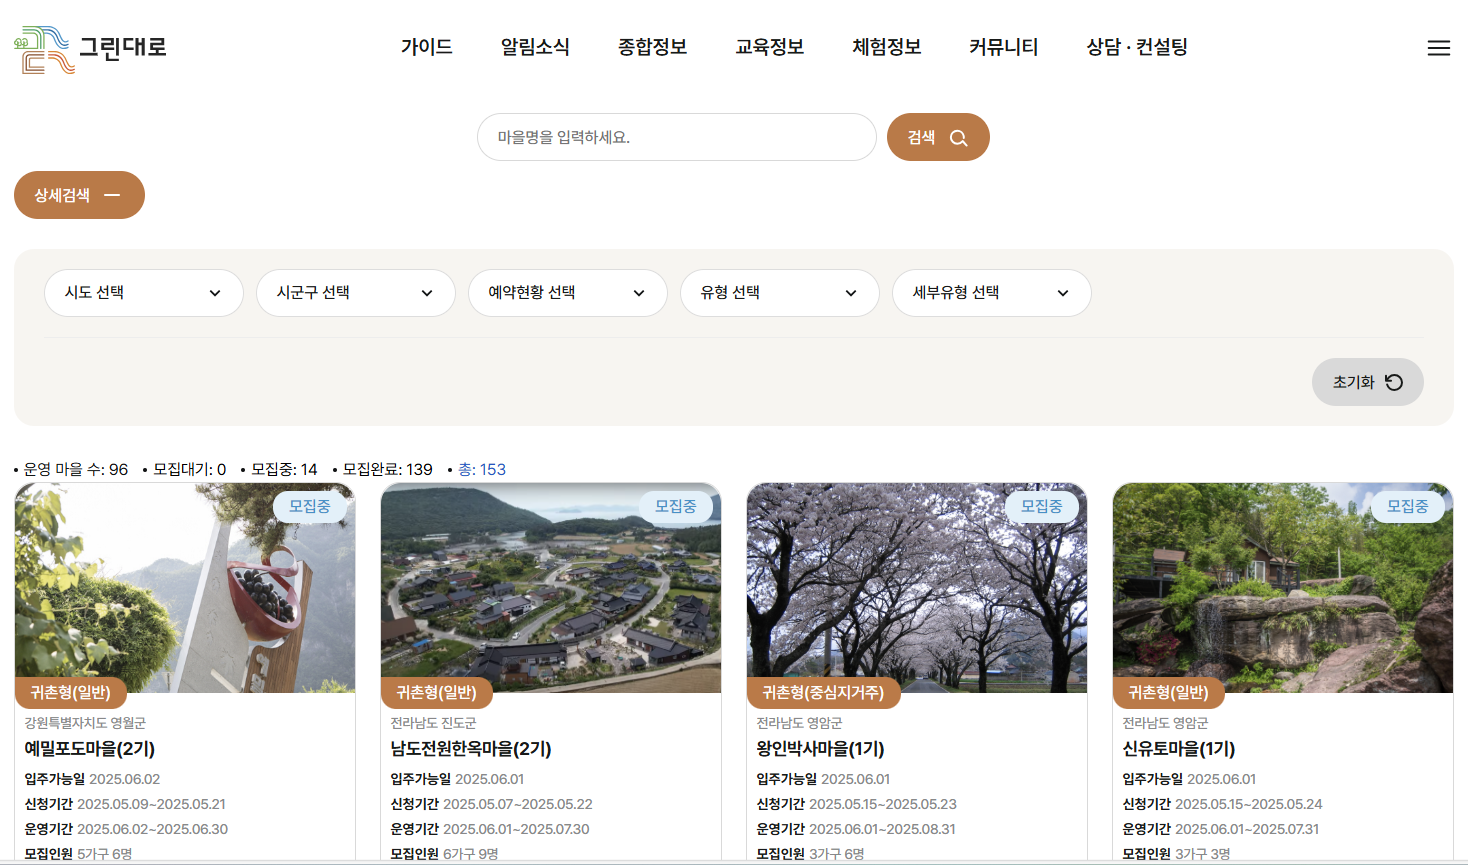Click the village name search input field
Viewport: 1468px width, 865px height.
tap(676, 137)
